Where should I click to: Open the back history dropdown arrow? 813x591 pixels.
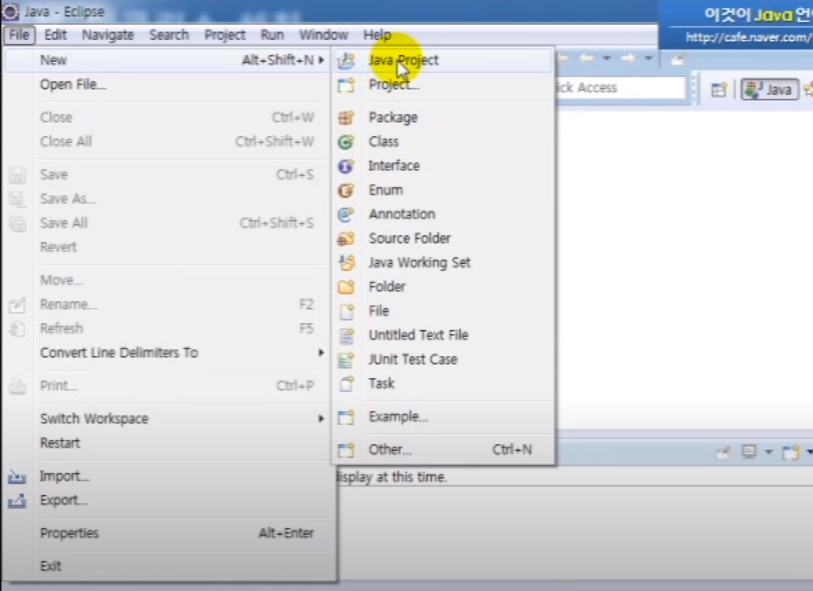[x=606, y=58]
